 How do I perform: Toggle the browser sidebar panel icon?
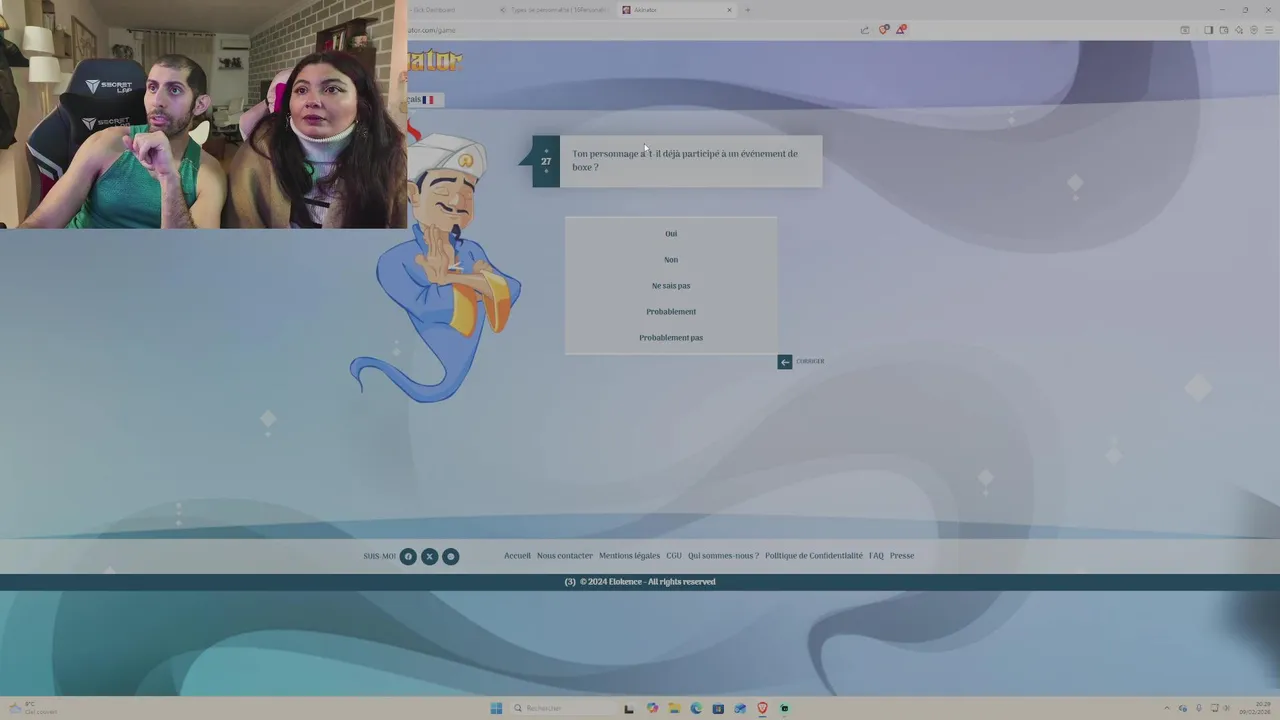(x=1208, y=30)
